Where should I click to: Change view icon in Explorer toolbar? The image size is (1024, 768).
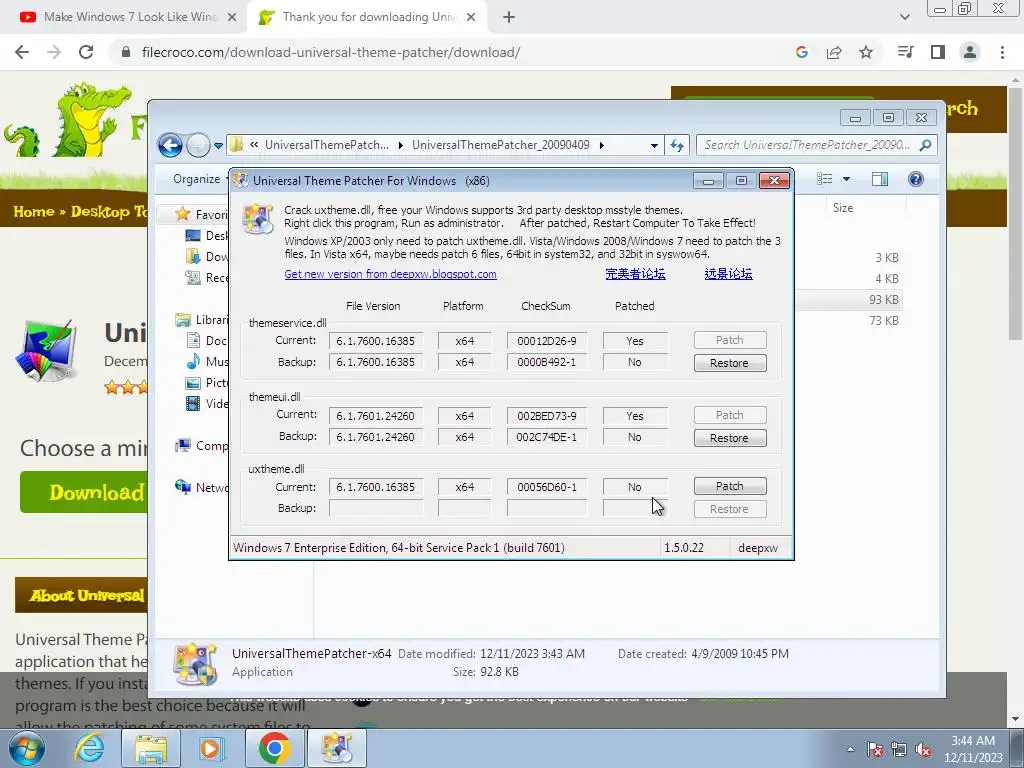tap(825, 179)
